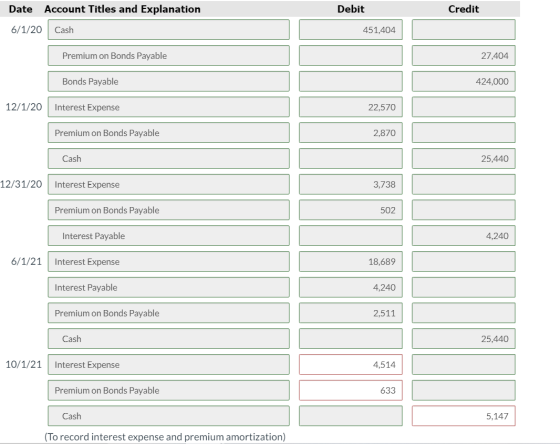Click the empty credit field in the 451,404 row

[x=464, y=30]
